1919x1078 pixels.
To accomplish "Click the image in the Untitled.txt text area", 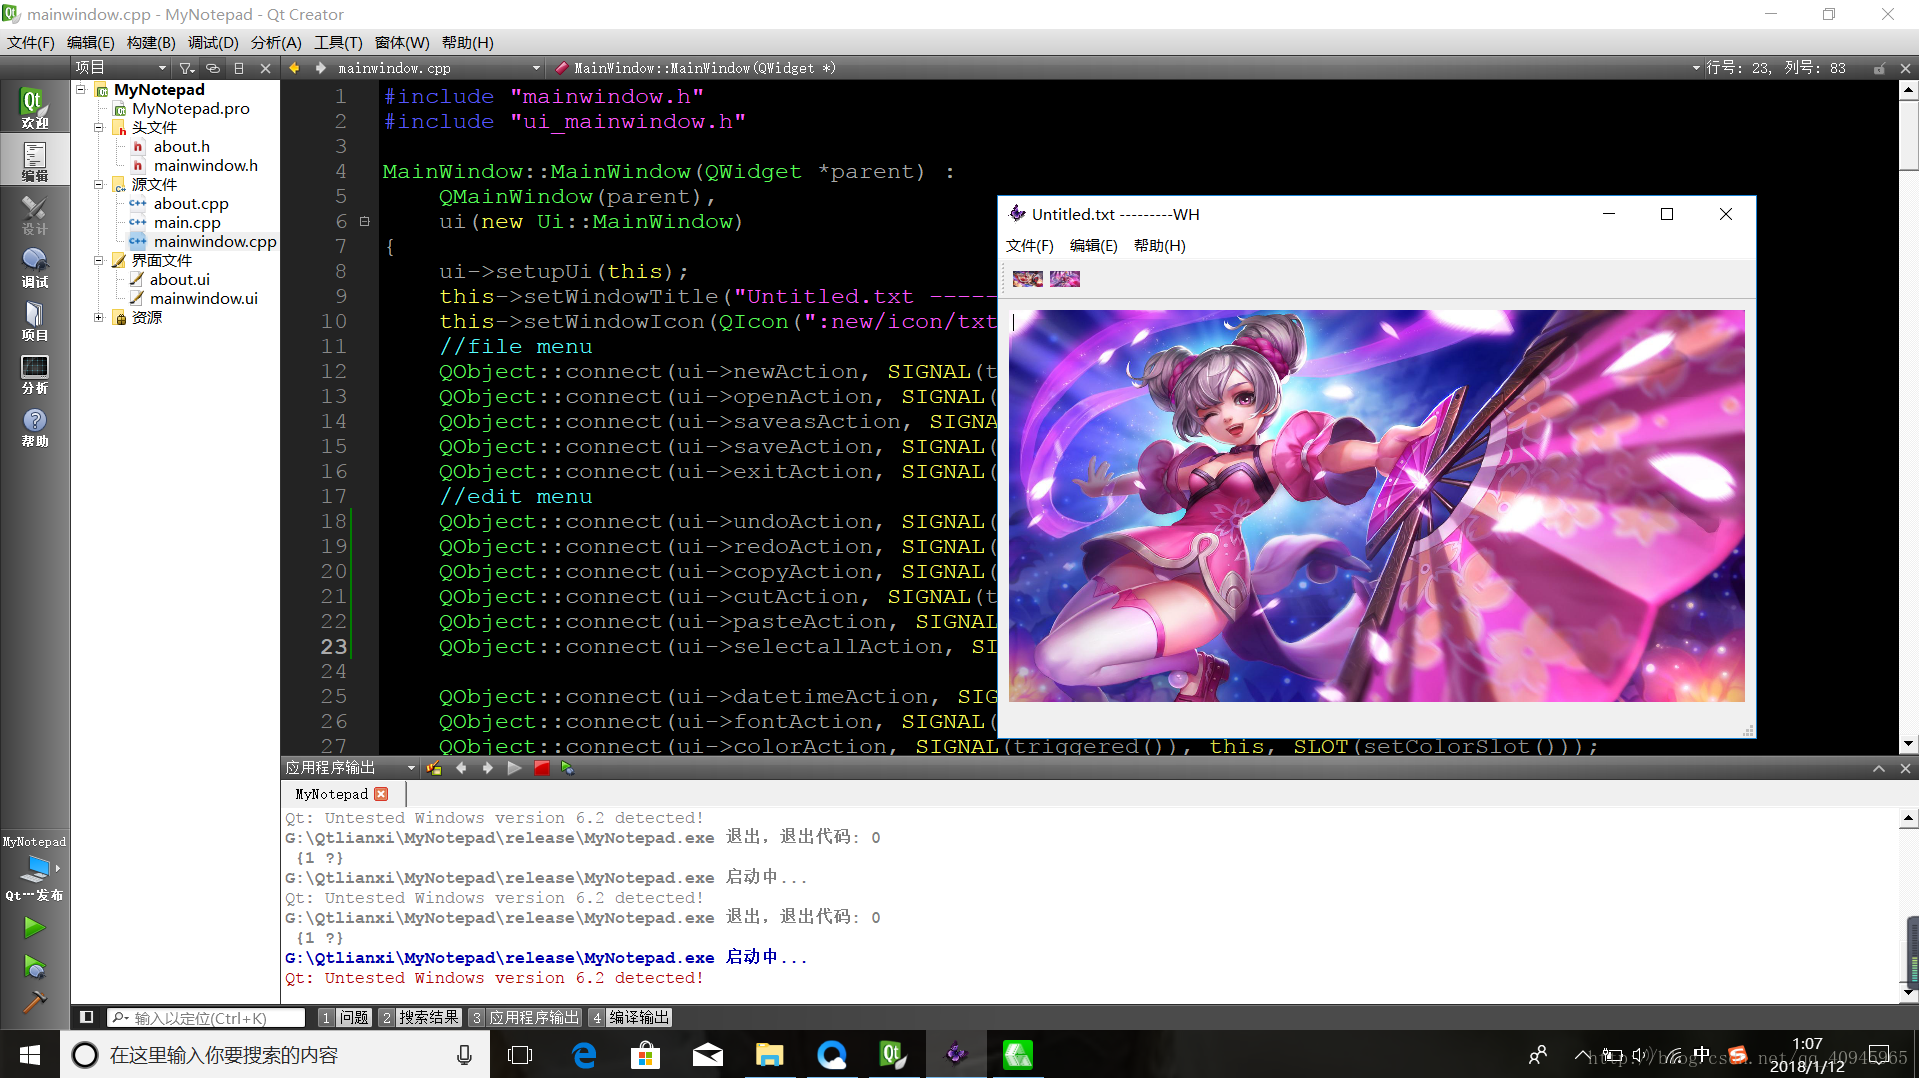I will (x=1376, y=505).
